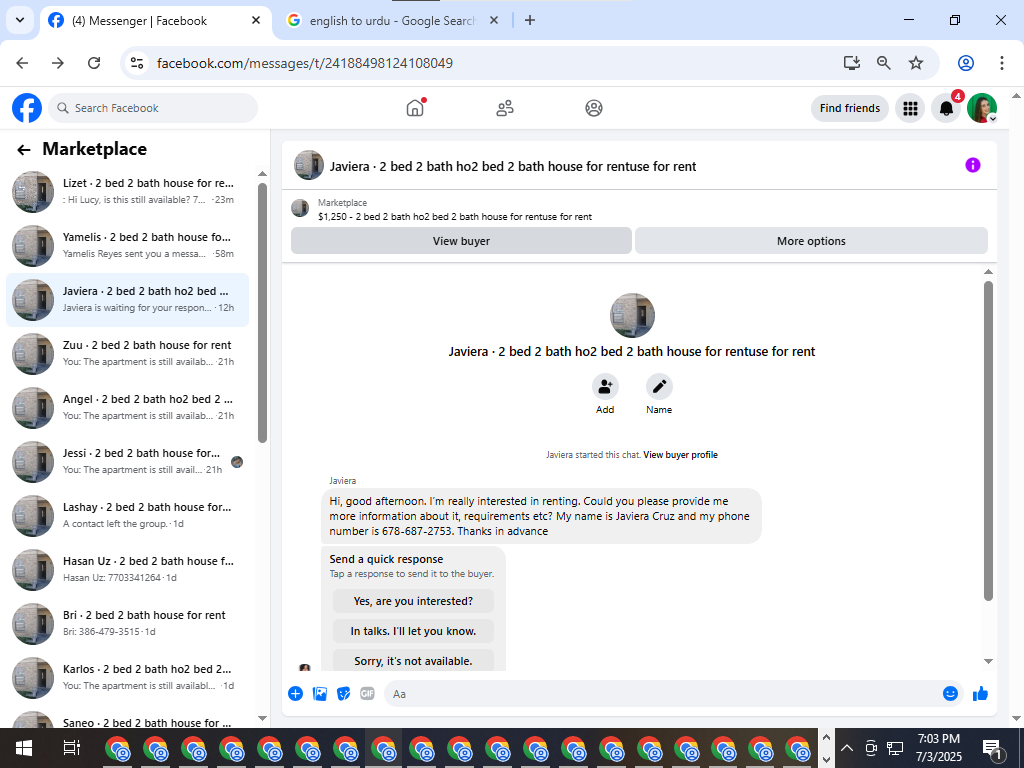
Task: Open the emoji picker icon
Action: click(x=950, y=694)
